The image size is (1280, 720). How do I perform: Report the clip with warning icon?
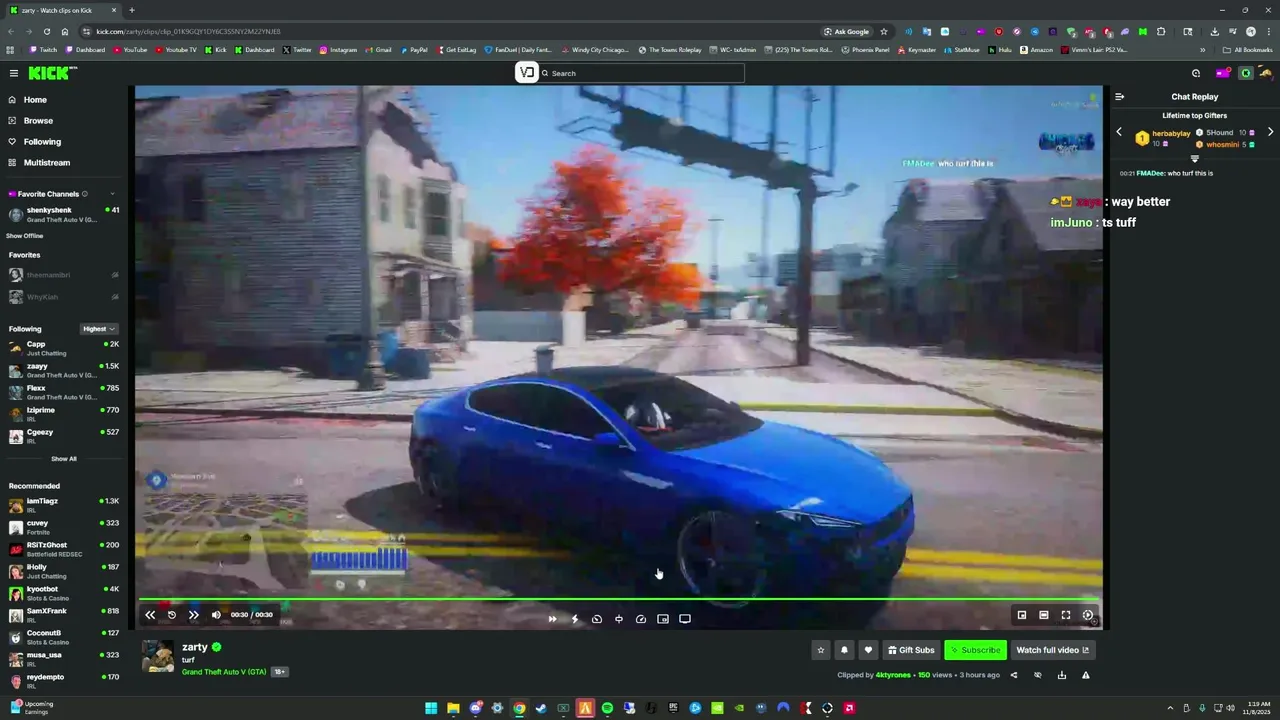point(1086,675)
